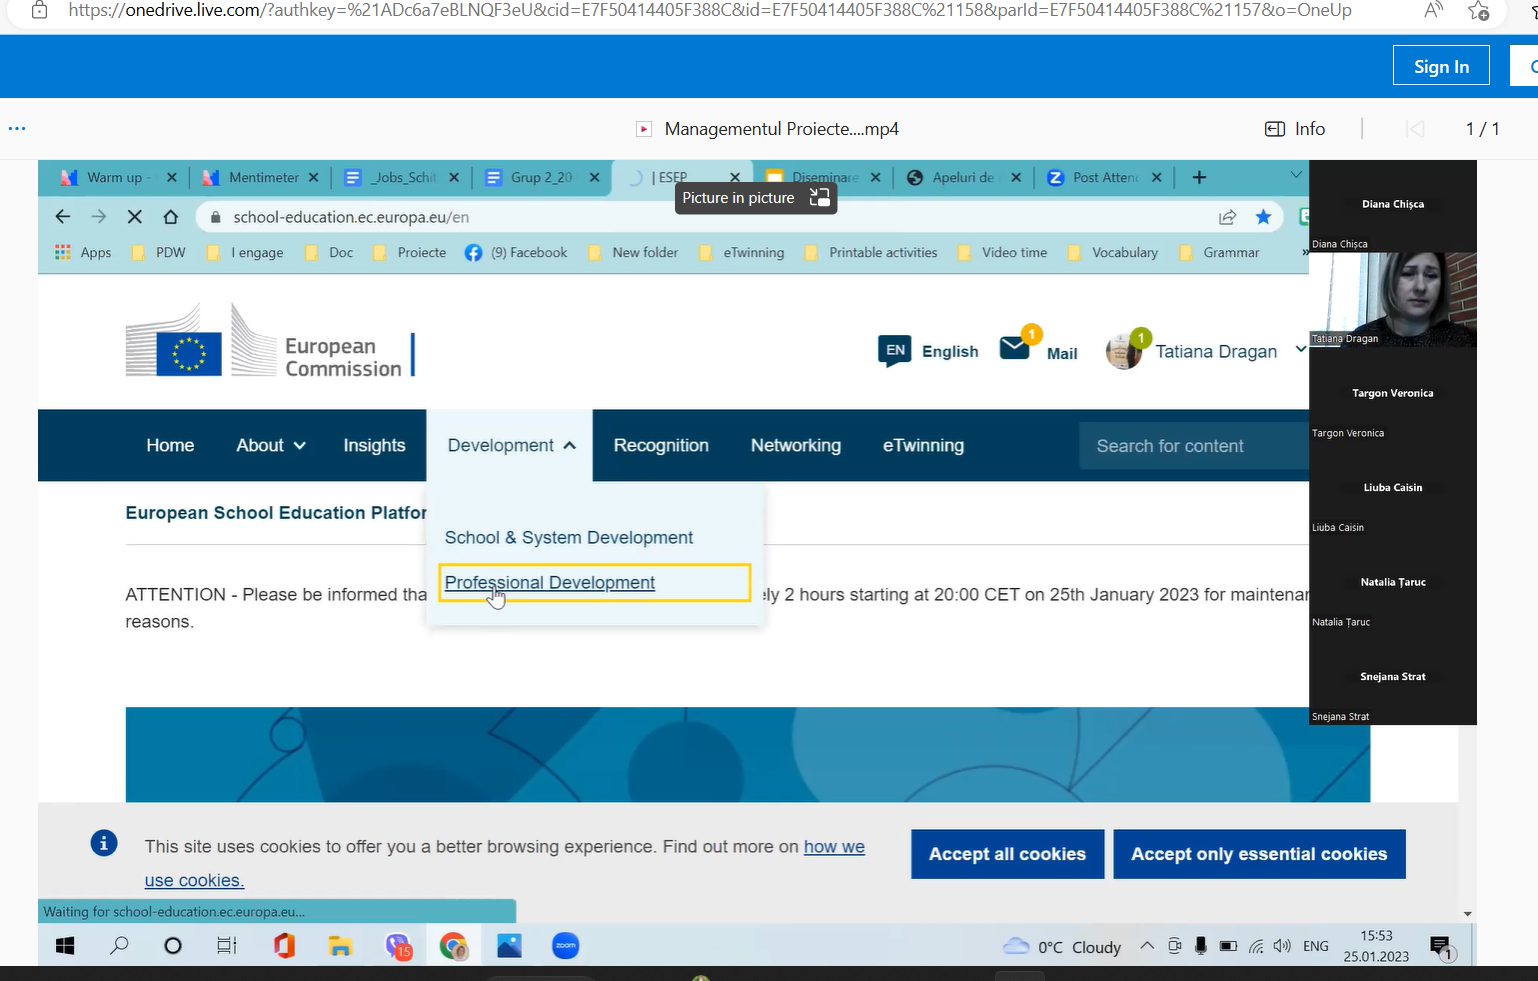Open the Recognition menu item
The width and height of the screenshot is (1538, 981).
pos(661,445)
